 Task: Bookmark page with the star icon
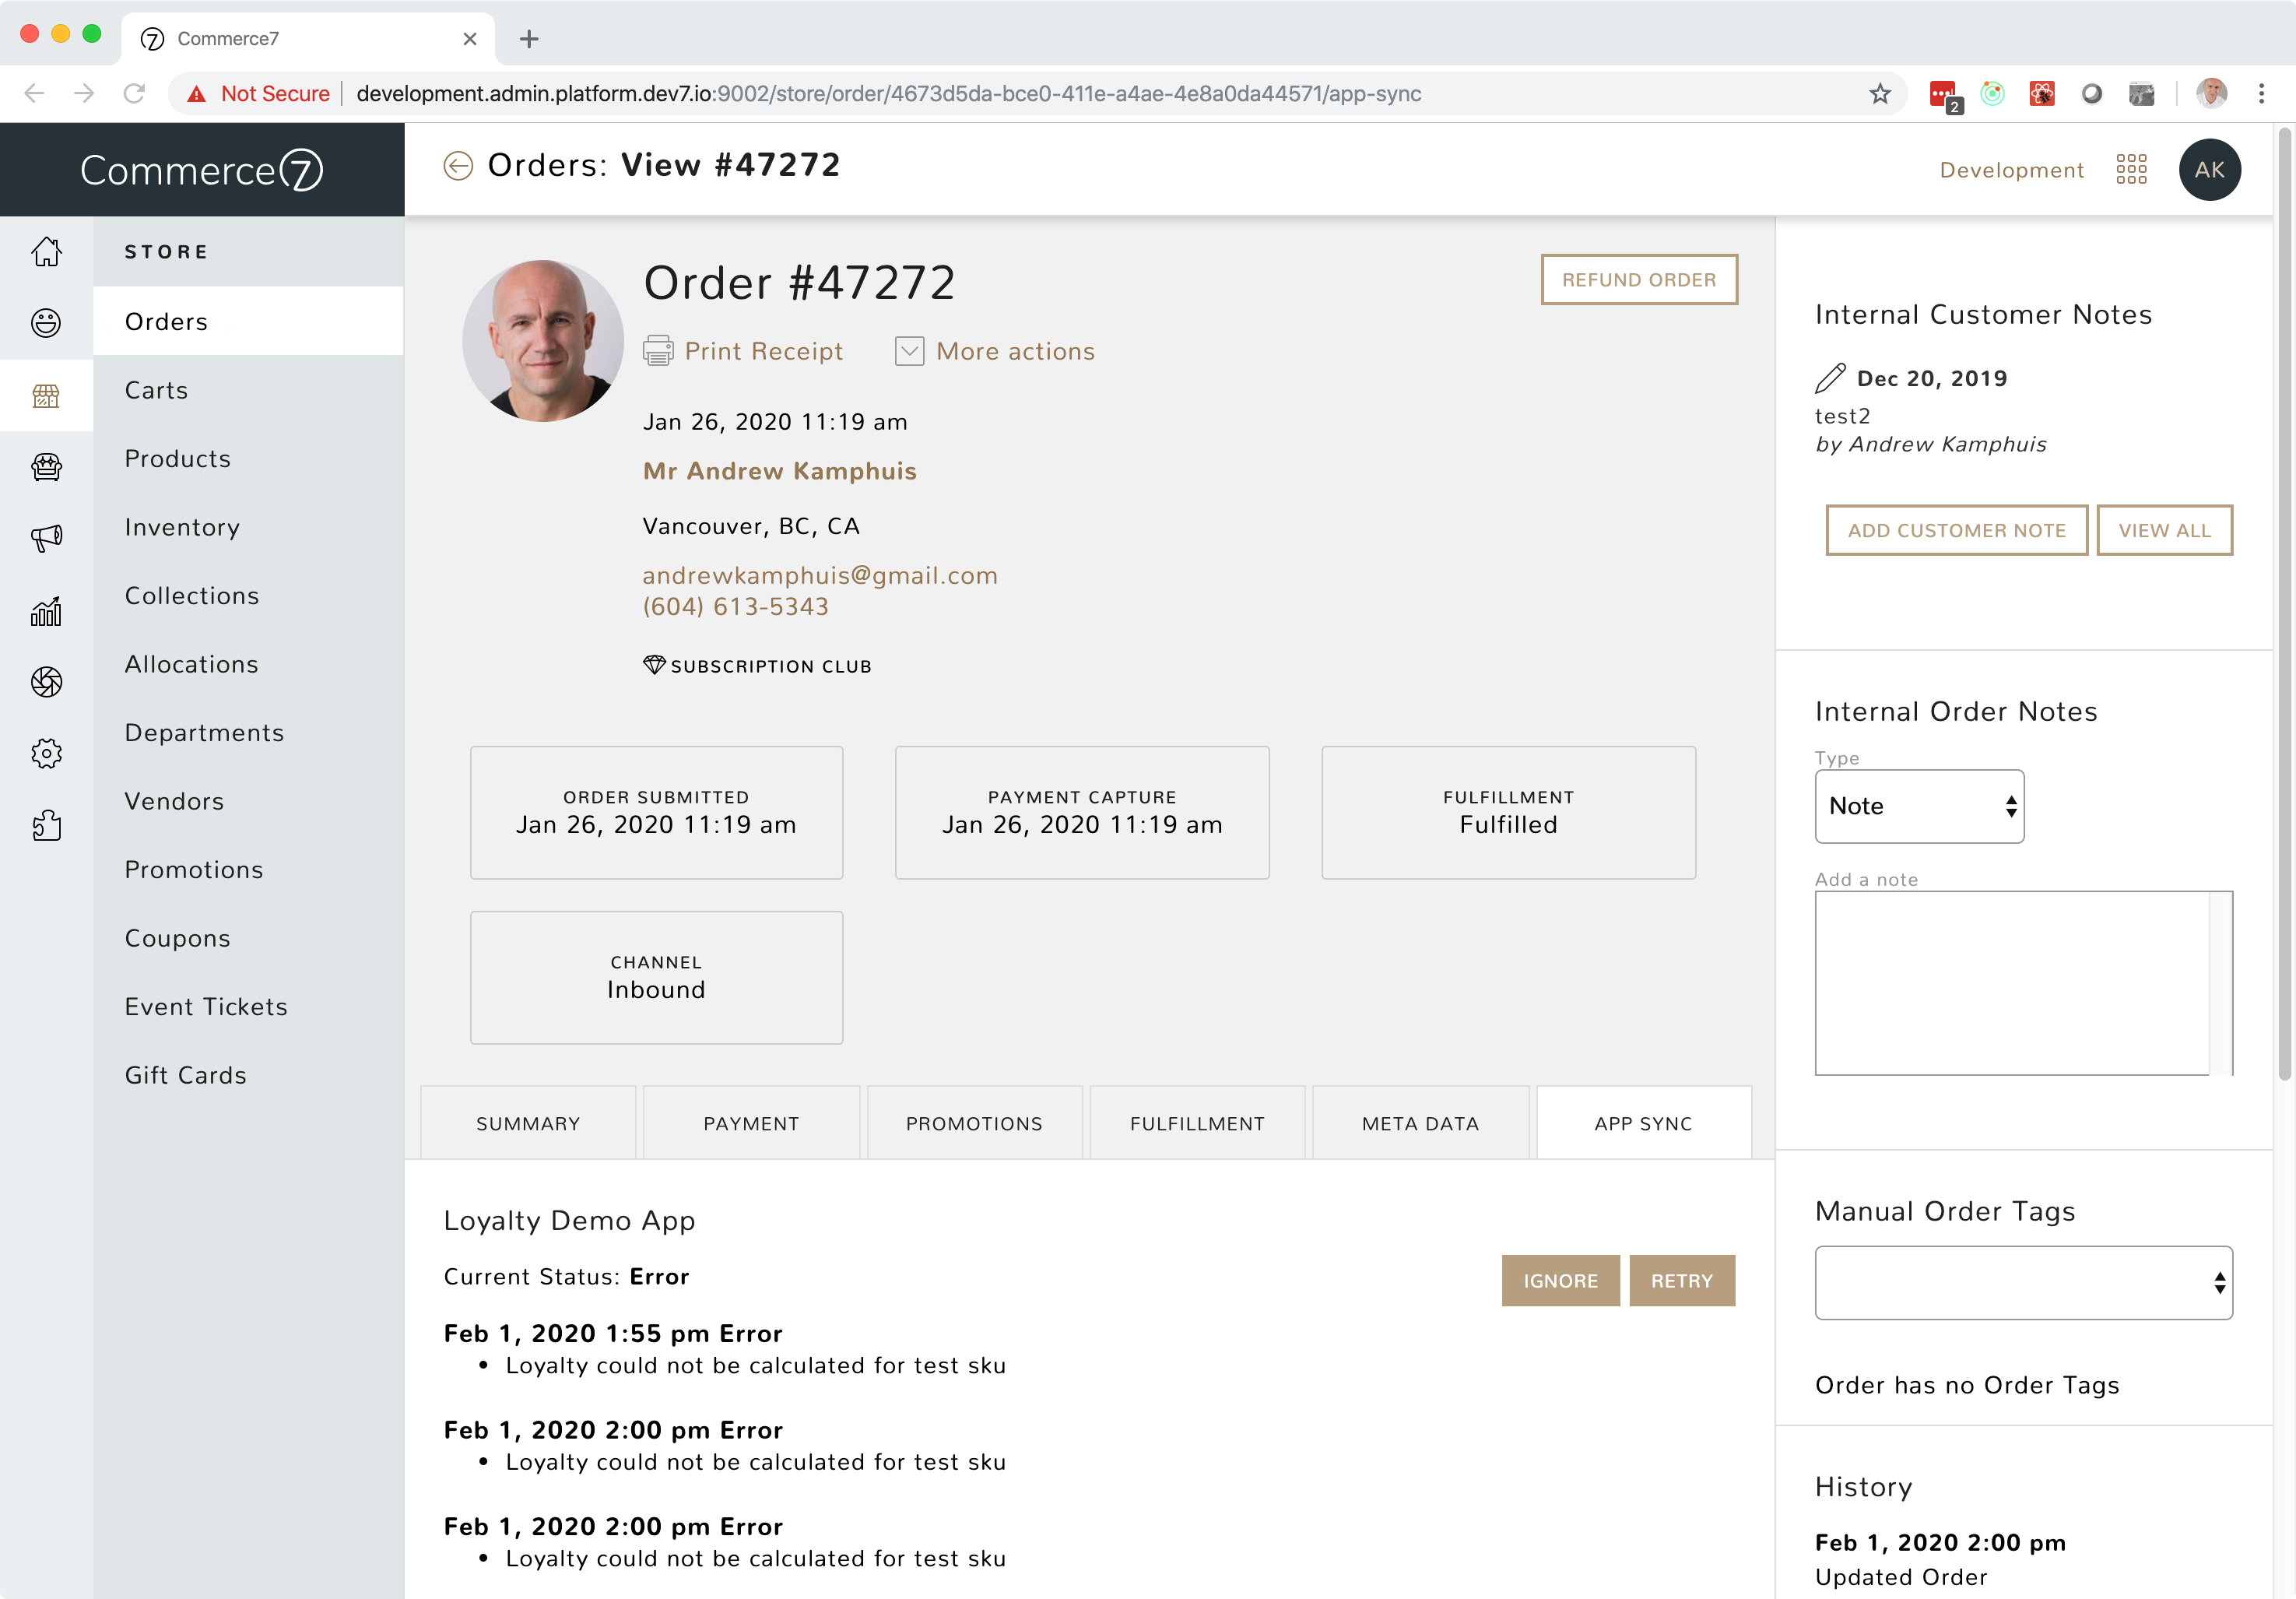(1880, 94)
